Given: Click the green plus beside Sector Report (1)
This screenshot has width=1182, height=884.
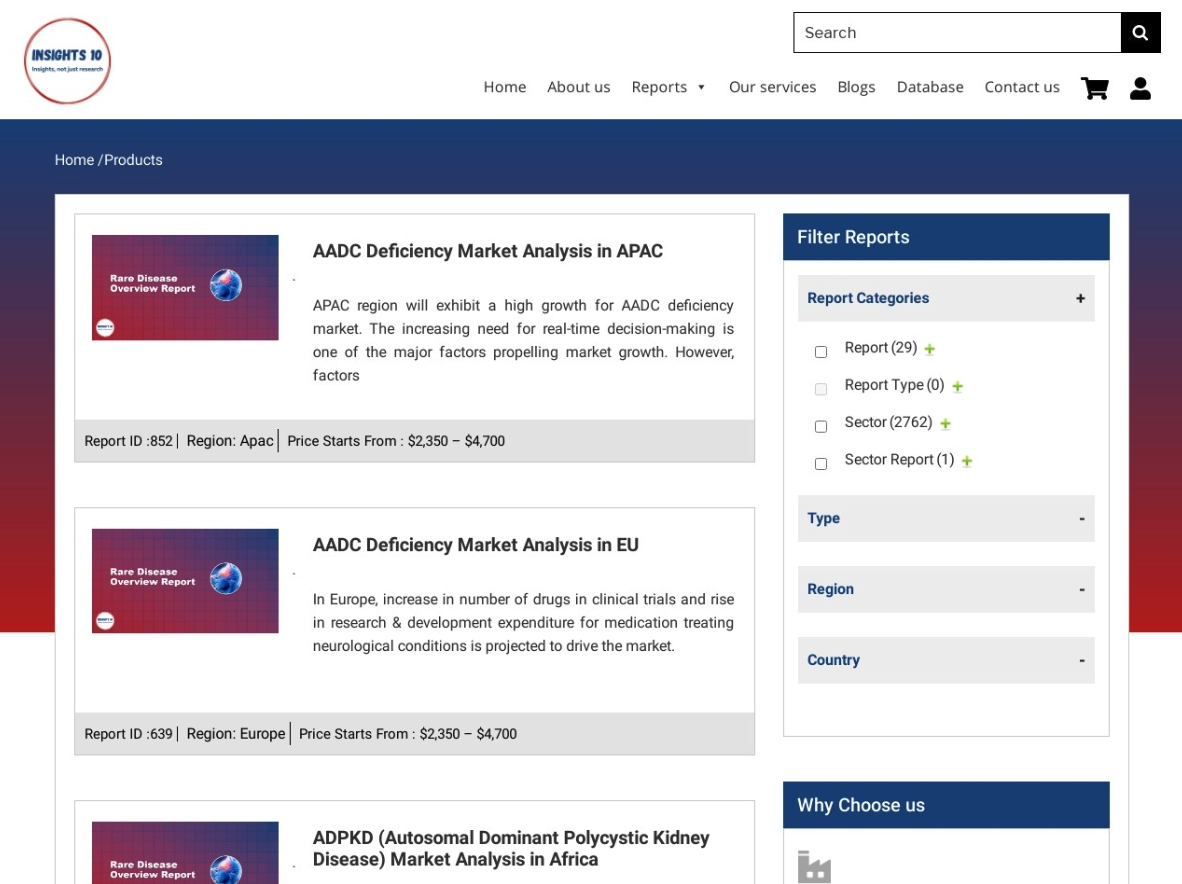Looking at the screenshot, I should pos(966,461).
